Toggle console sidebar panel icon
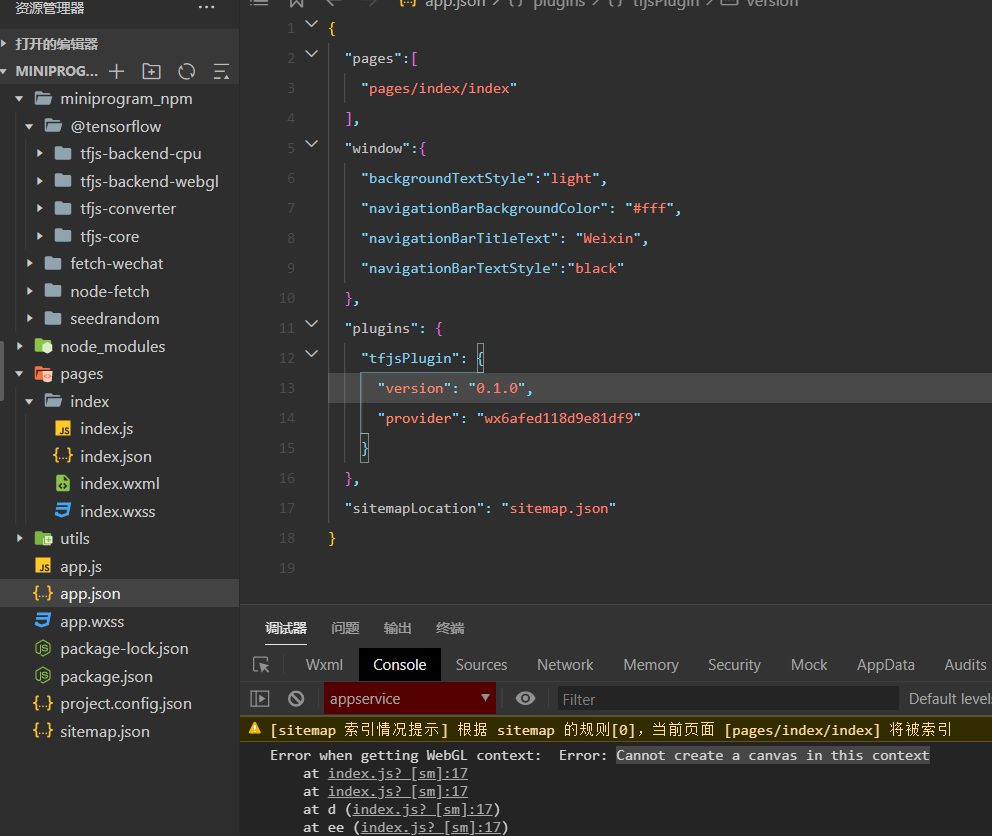This screenshot has height=836, width=992. 260,699
